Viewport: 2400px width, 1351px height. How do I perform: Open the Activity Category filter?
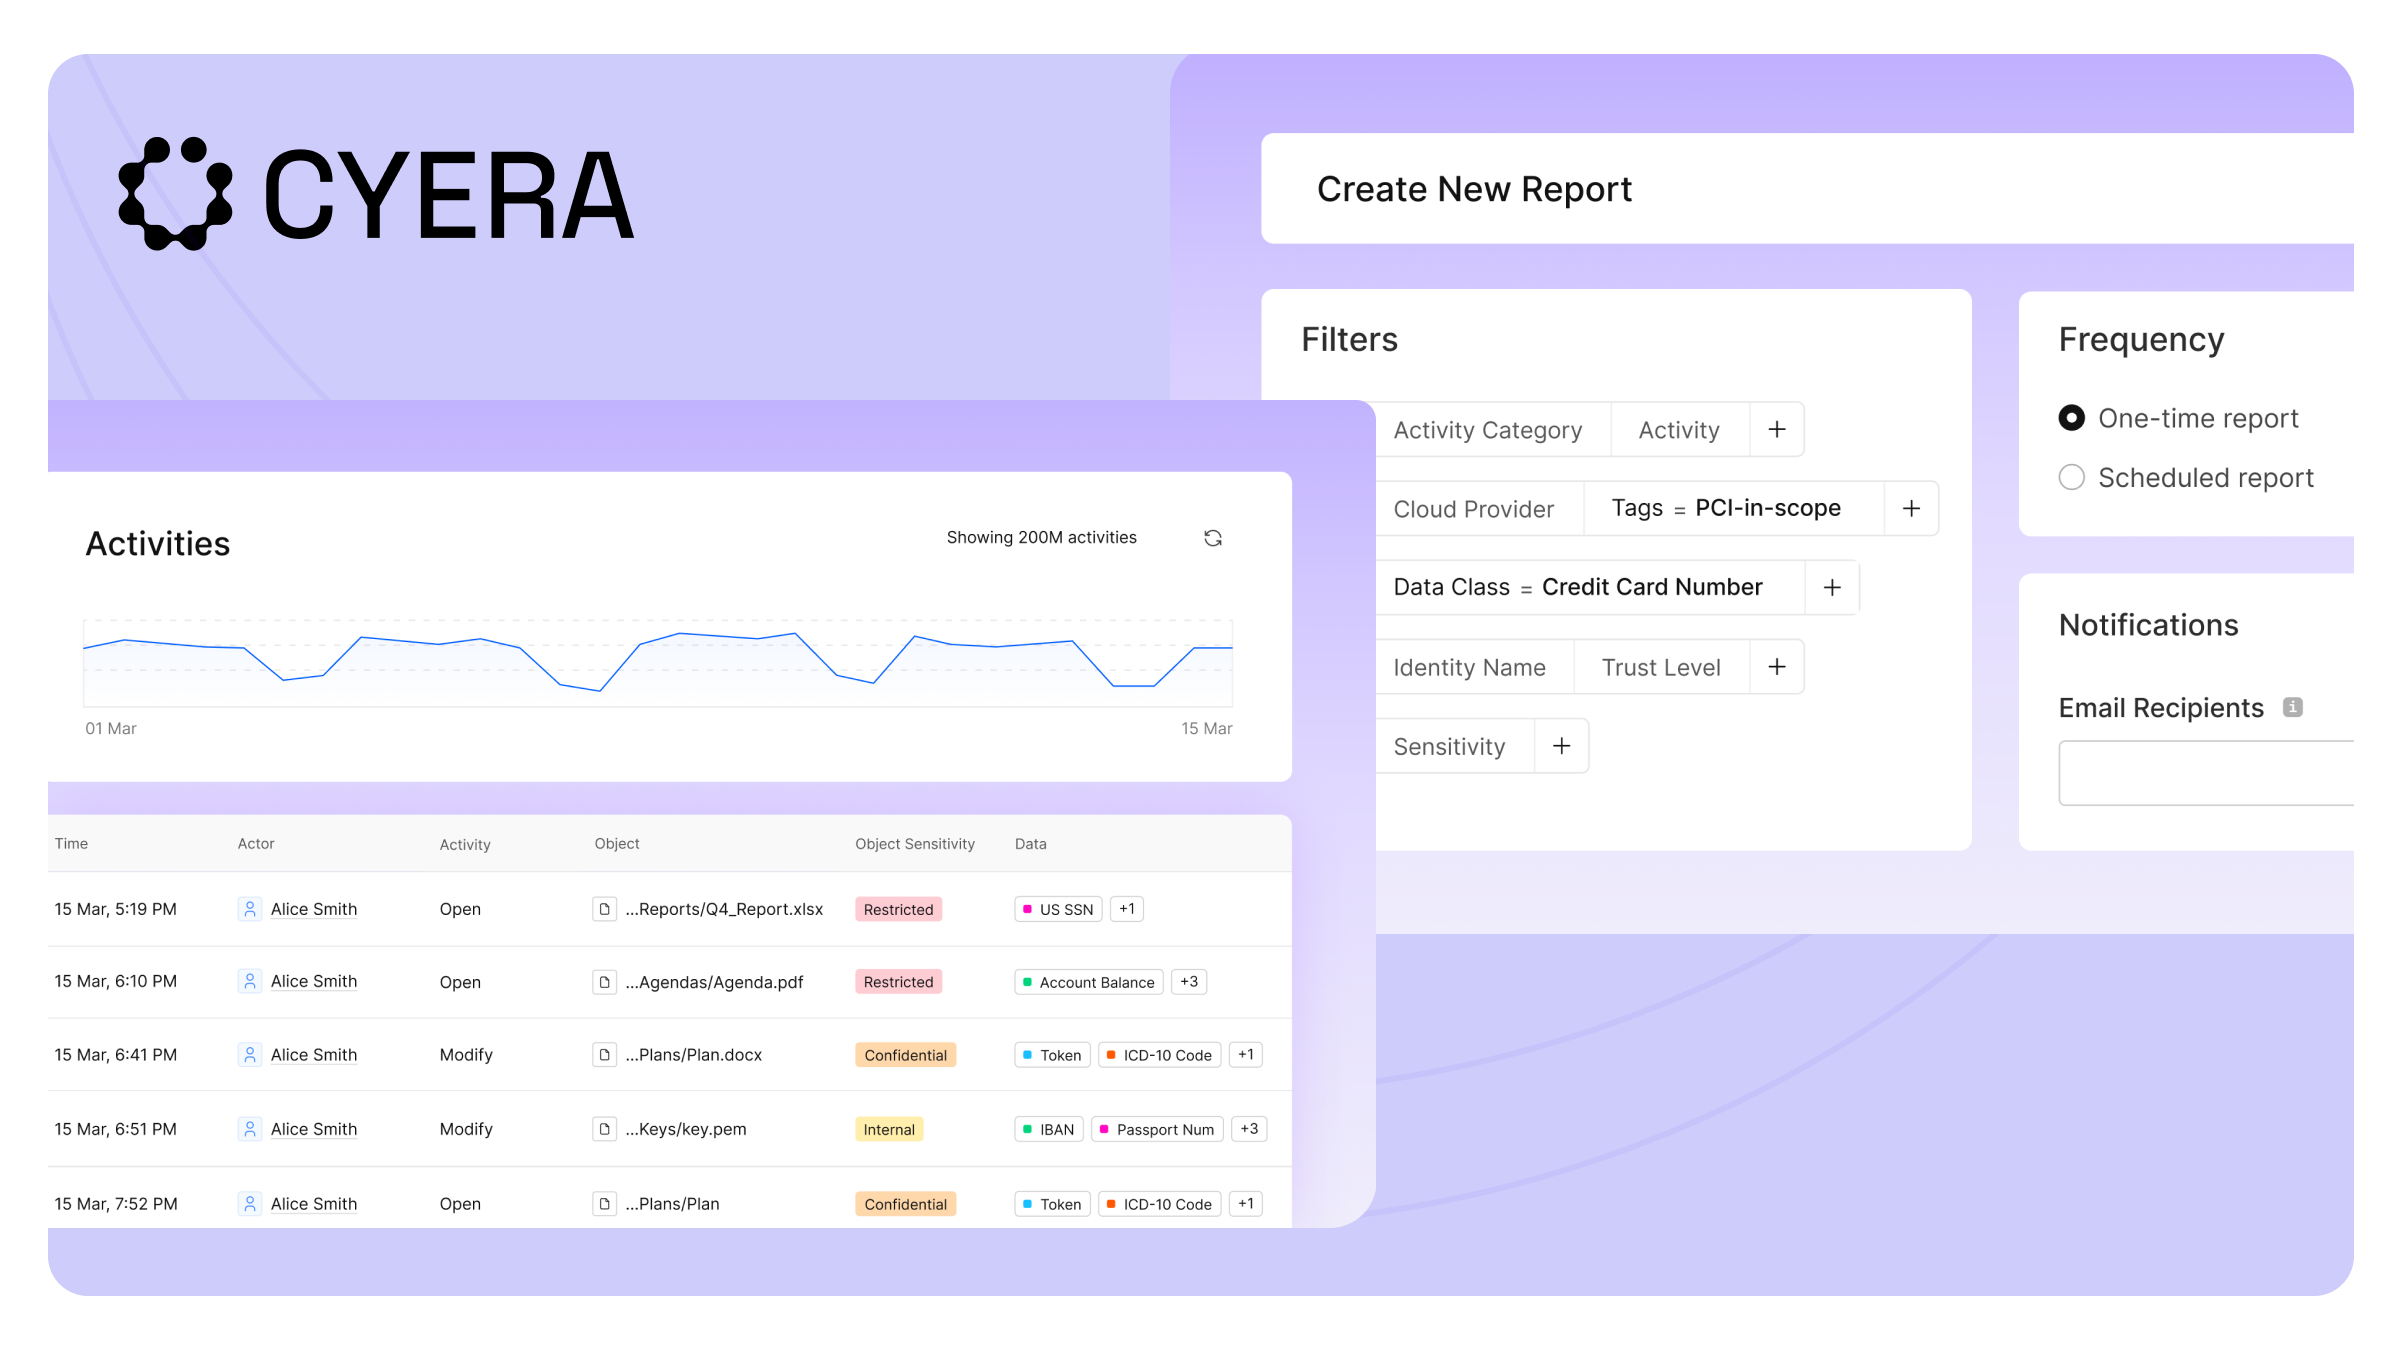tap(1488, 429)
